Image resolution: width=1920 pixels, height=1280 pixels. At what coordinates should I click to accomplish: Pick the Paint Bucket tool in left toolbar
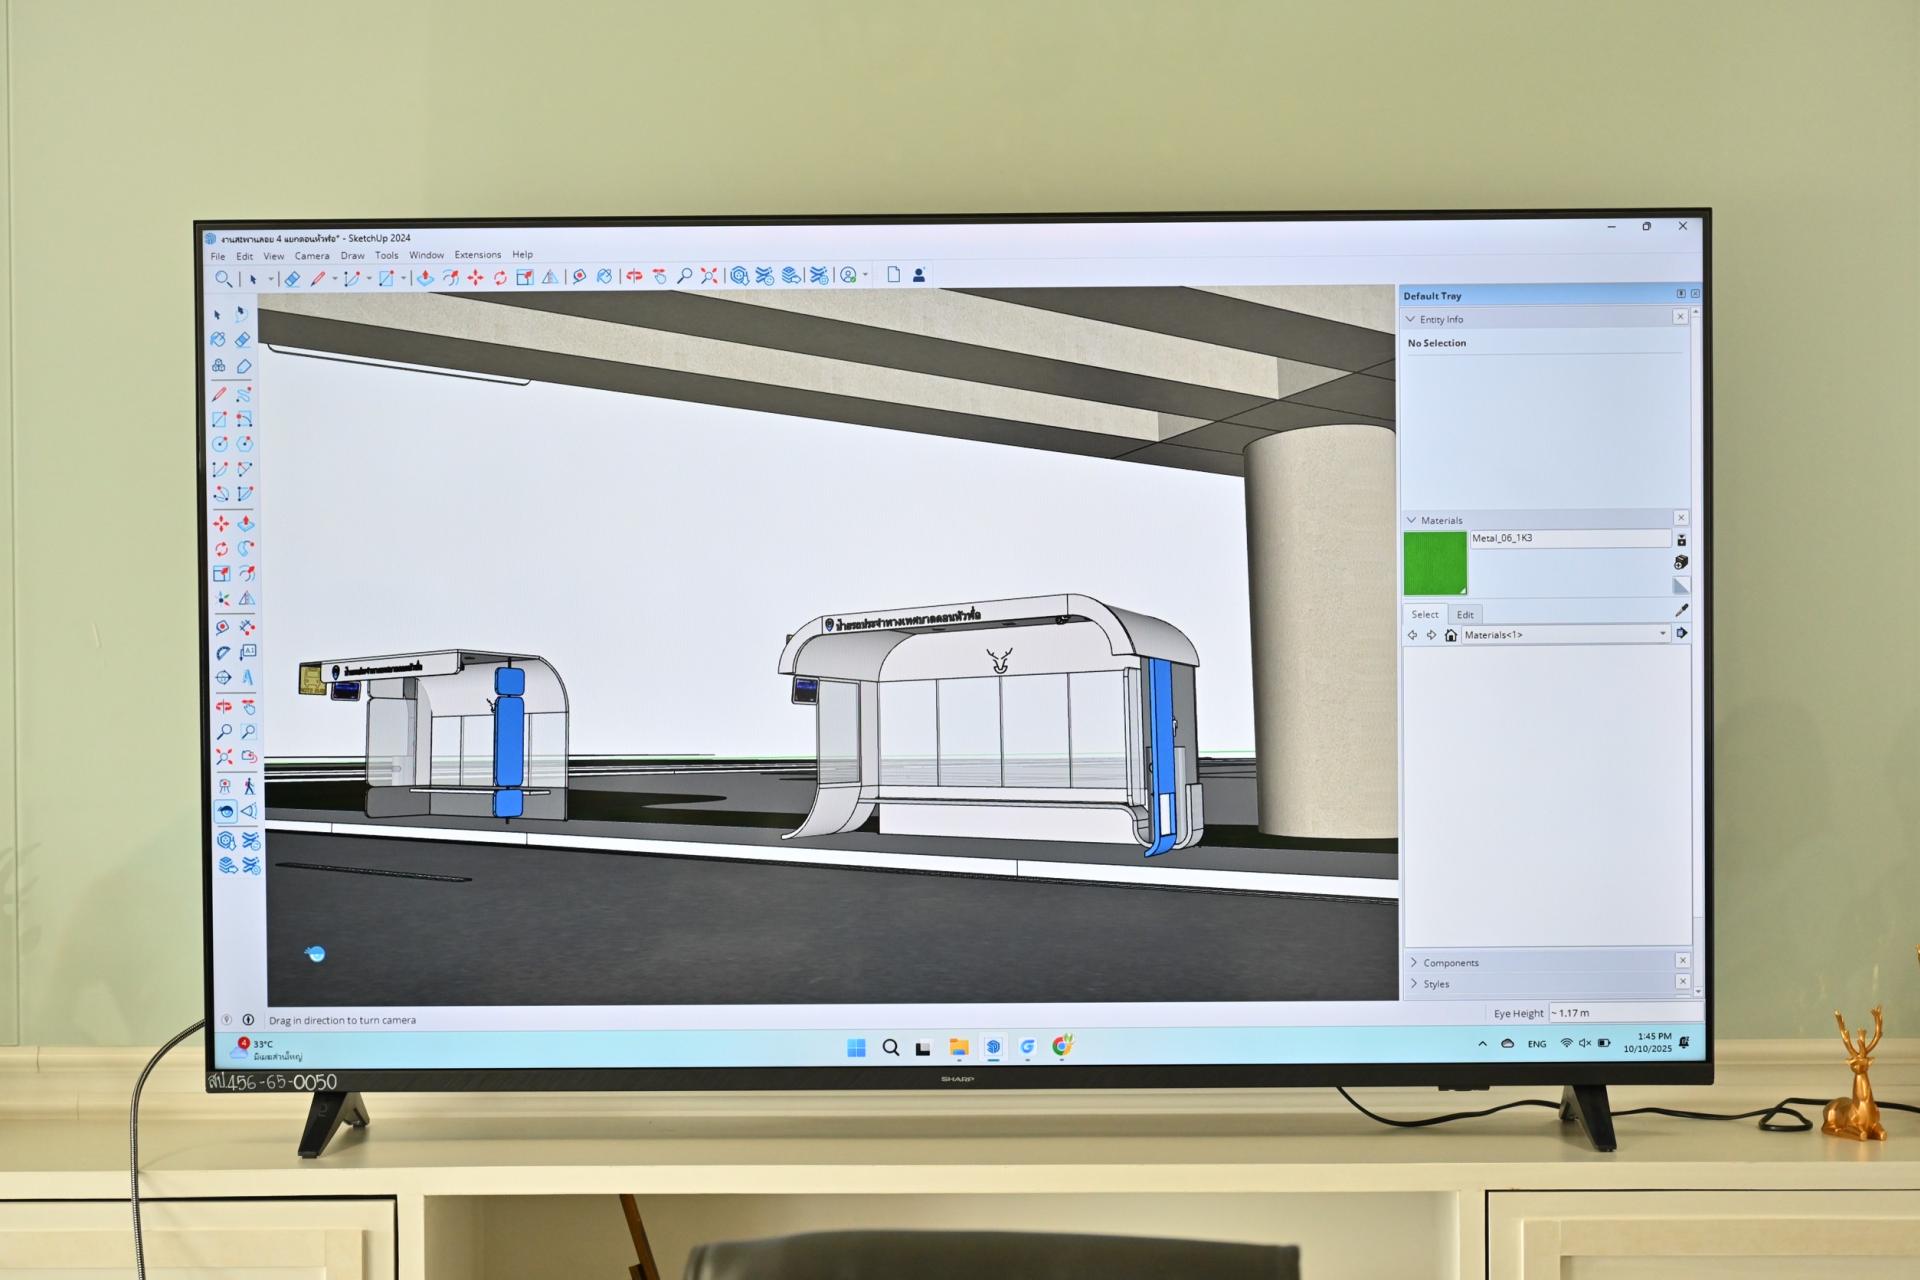coord(218,340)
